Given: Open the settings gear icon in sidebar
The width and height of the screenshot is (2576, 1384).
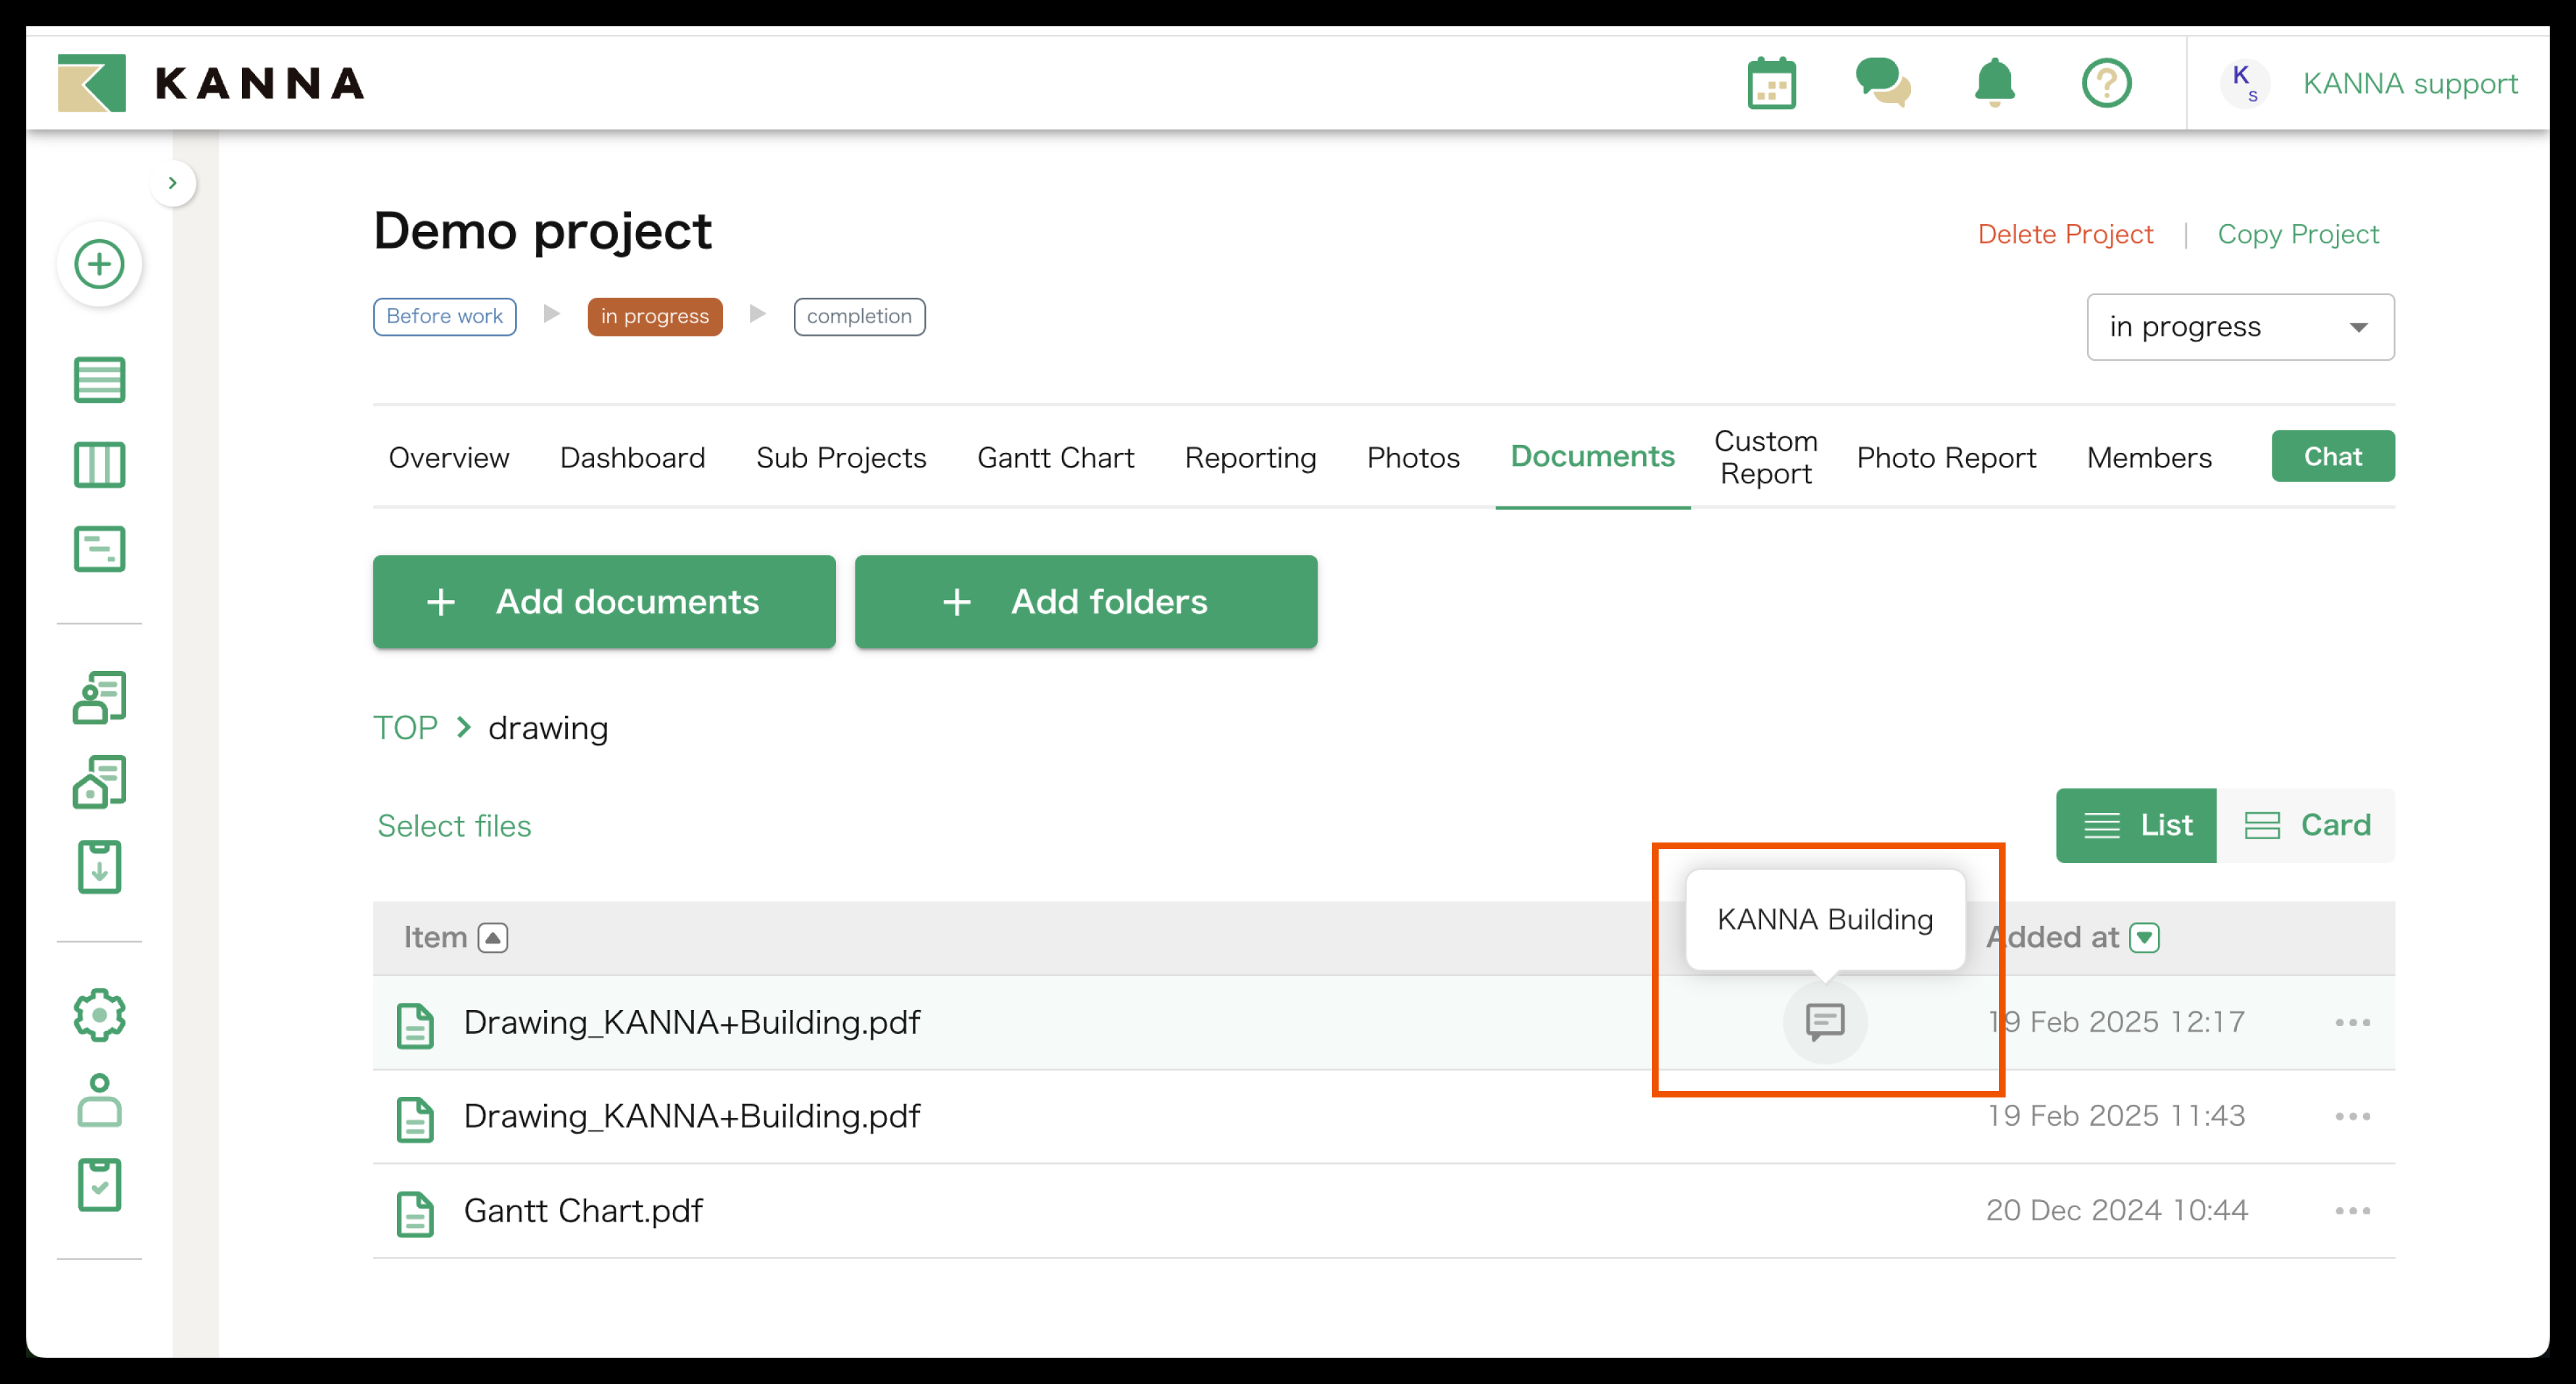Looking at the screenshot, I should 99,1015.
